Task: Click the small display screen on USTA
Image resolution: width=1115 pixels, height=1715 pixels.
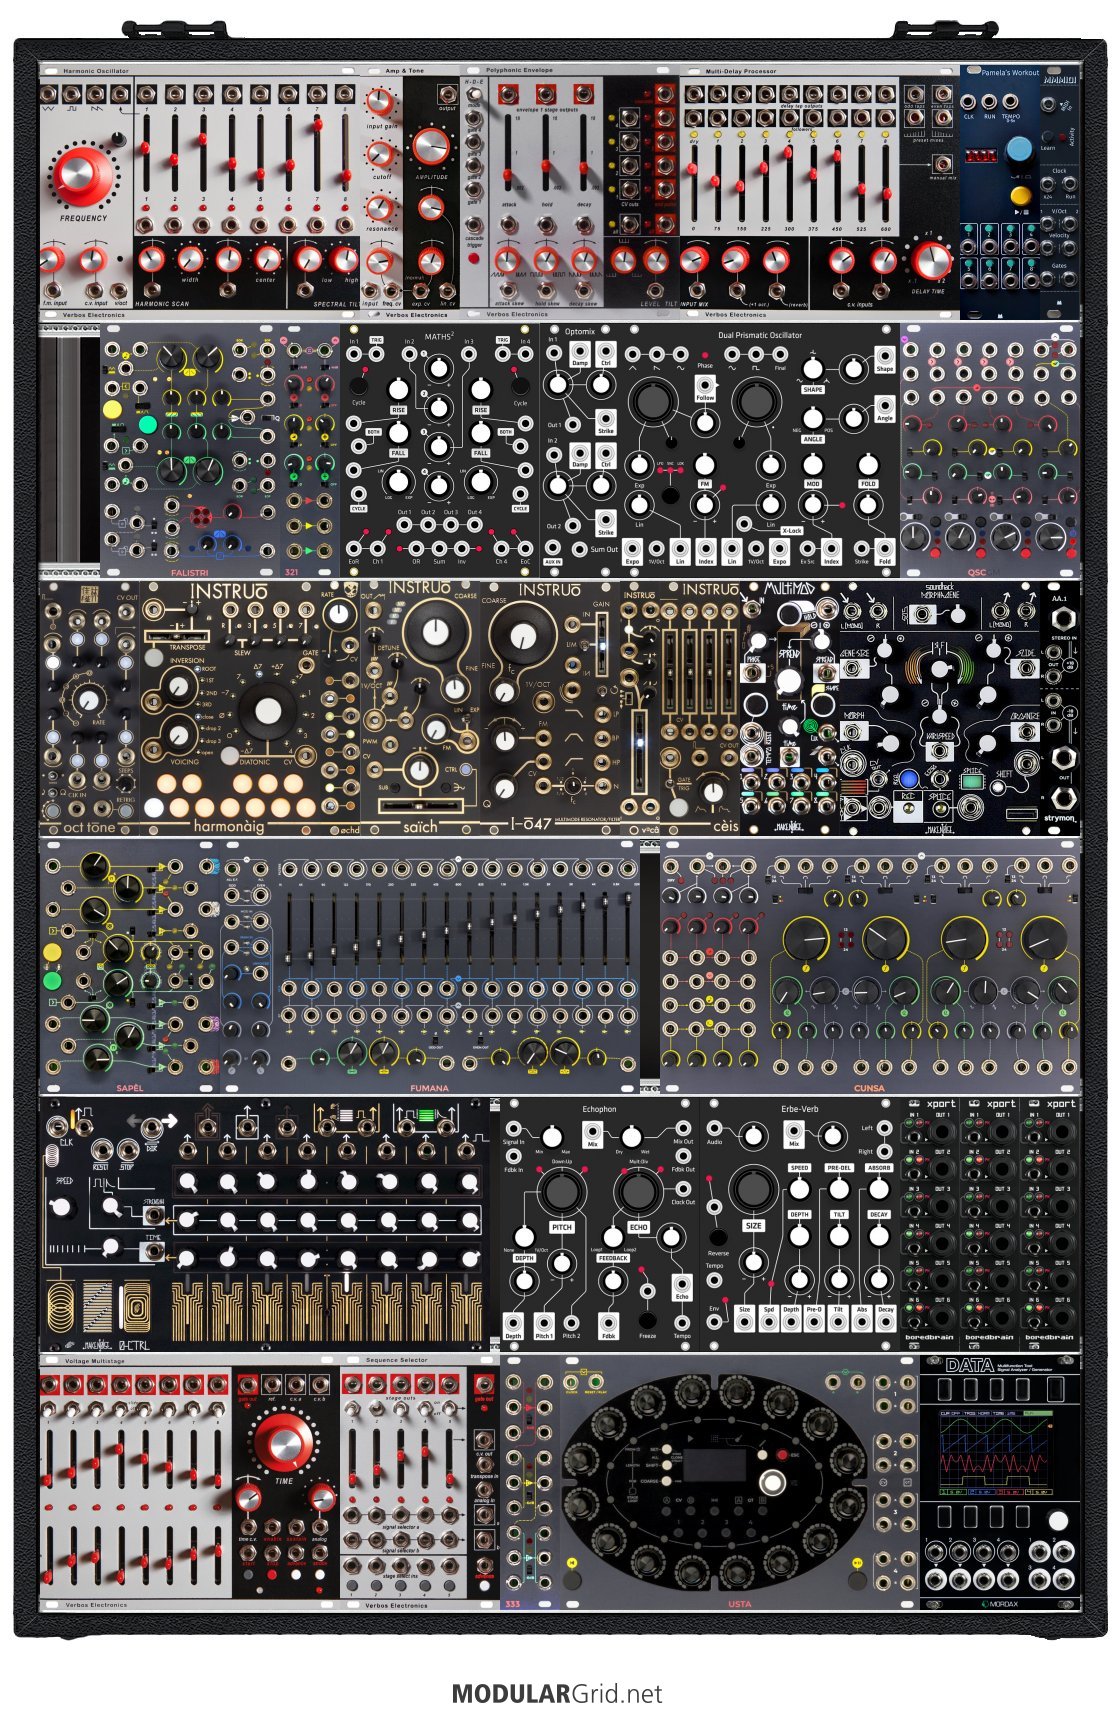Action: 714,1465
